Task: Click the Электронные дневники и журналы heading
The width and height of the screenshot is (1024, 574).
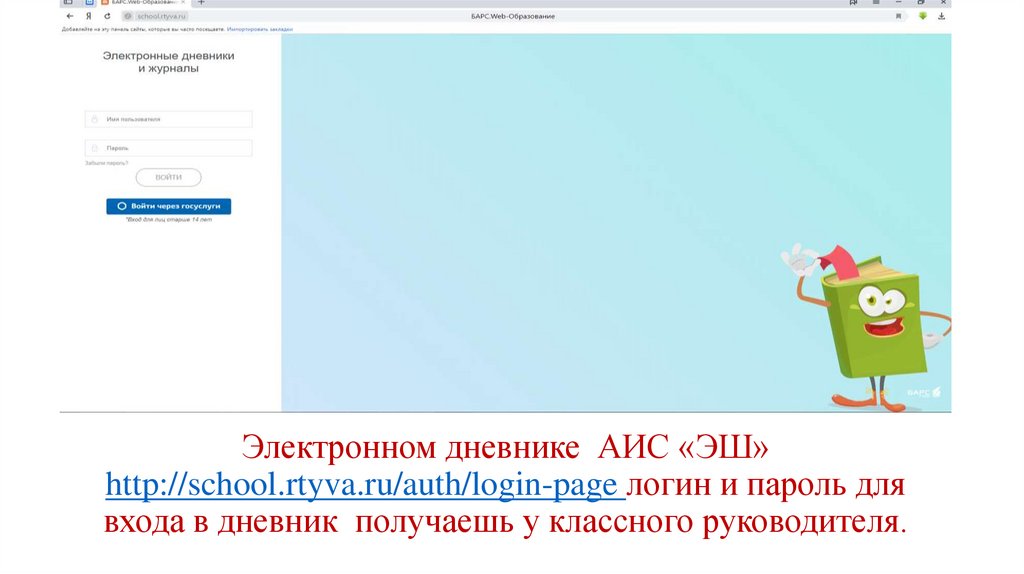Action: tap(168, 62)
